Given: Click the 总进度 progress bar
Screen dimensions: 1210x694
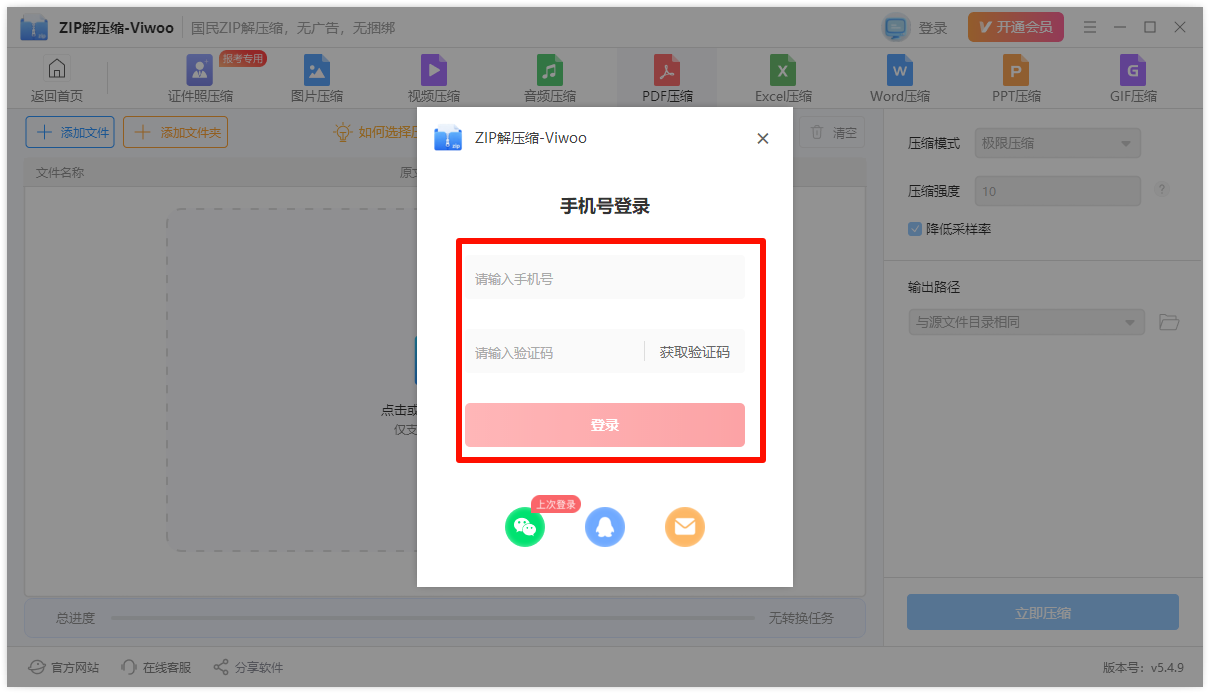Looking at the screenshot, I should (432, 618).
